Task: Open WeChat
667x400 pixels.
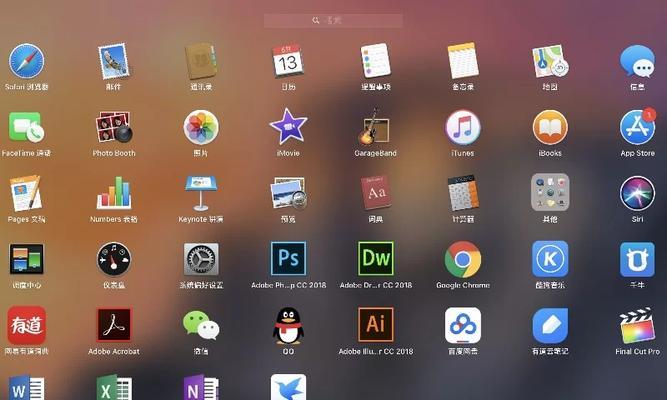Action: pos(201,326)
